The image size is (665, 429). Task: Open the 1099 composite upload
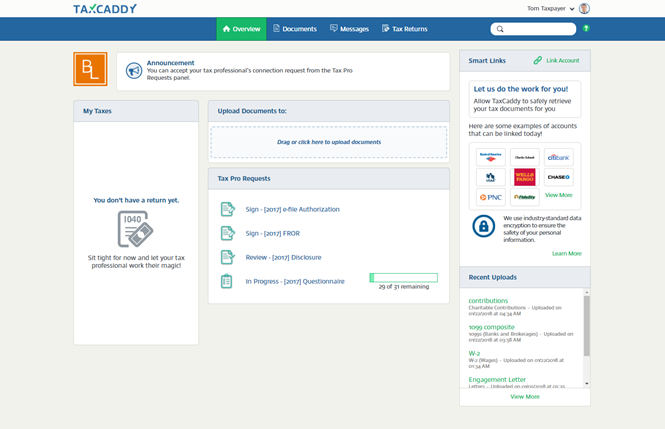pyautogui.click(x=491, y=327)
